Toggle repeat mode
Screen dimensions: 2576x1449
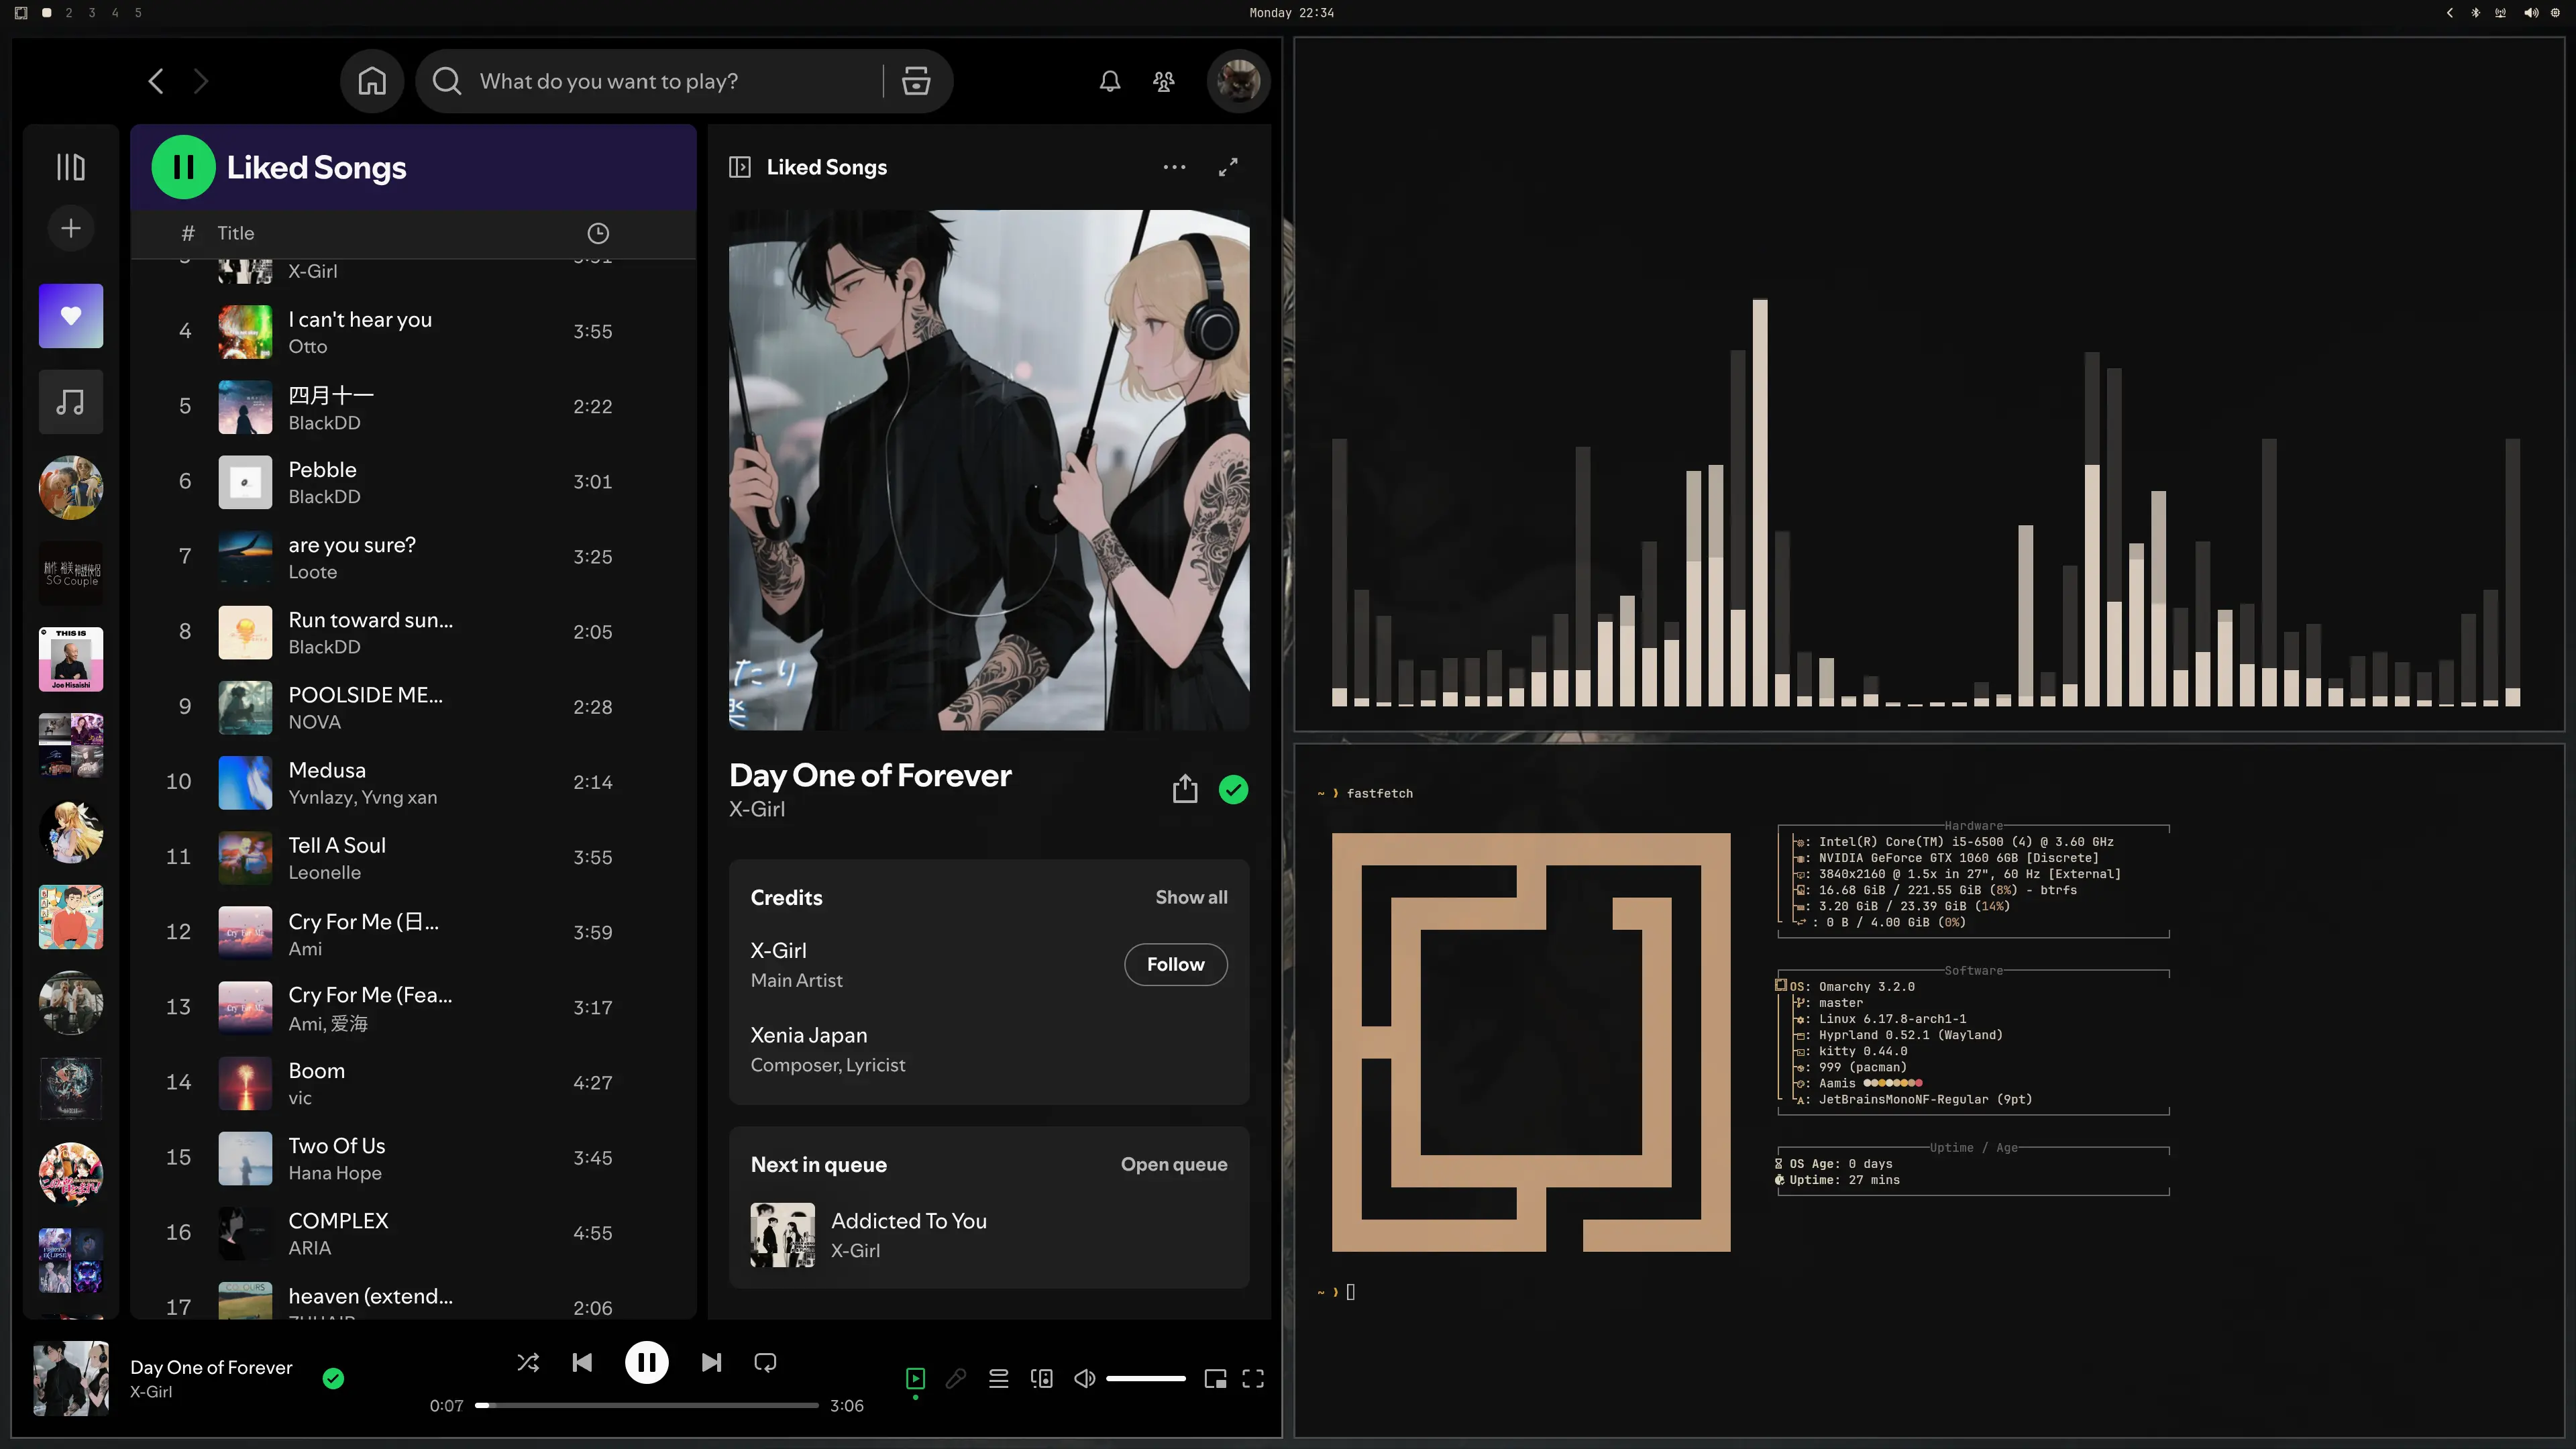(x=764, y=1362)
